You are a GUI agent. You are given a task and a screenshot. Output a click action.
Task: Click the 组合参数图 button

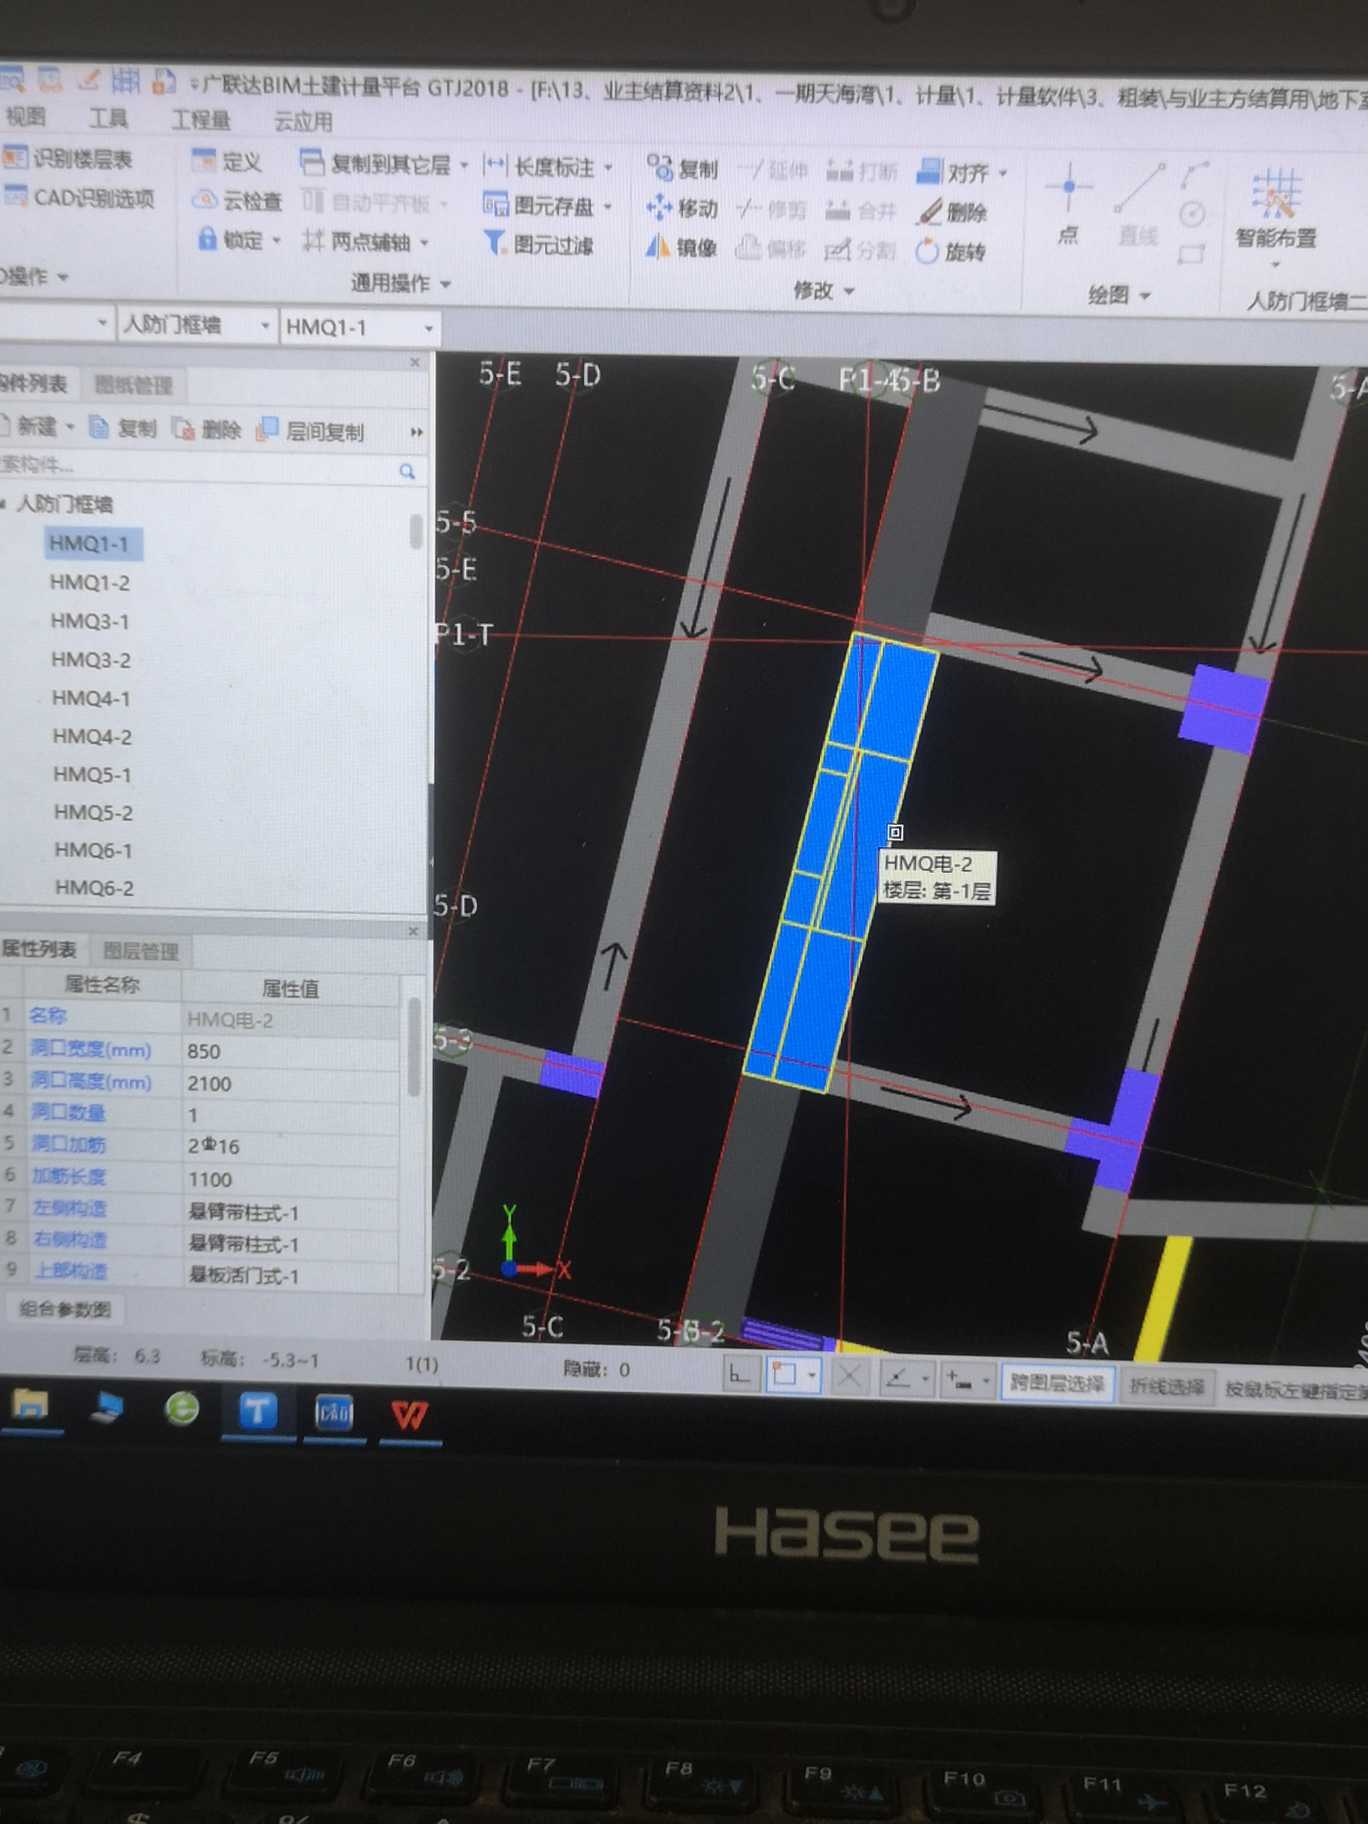65,1309
